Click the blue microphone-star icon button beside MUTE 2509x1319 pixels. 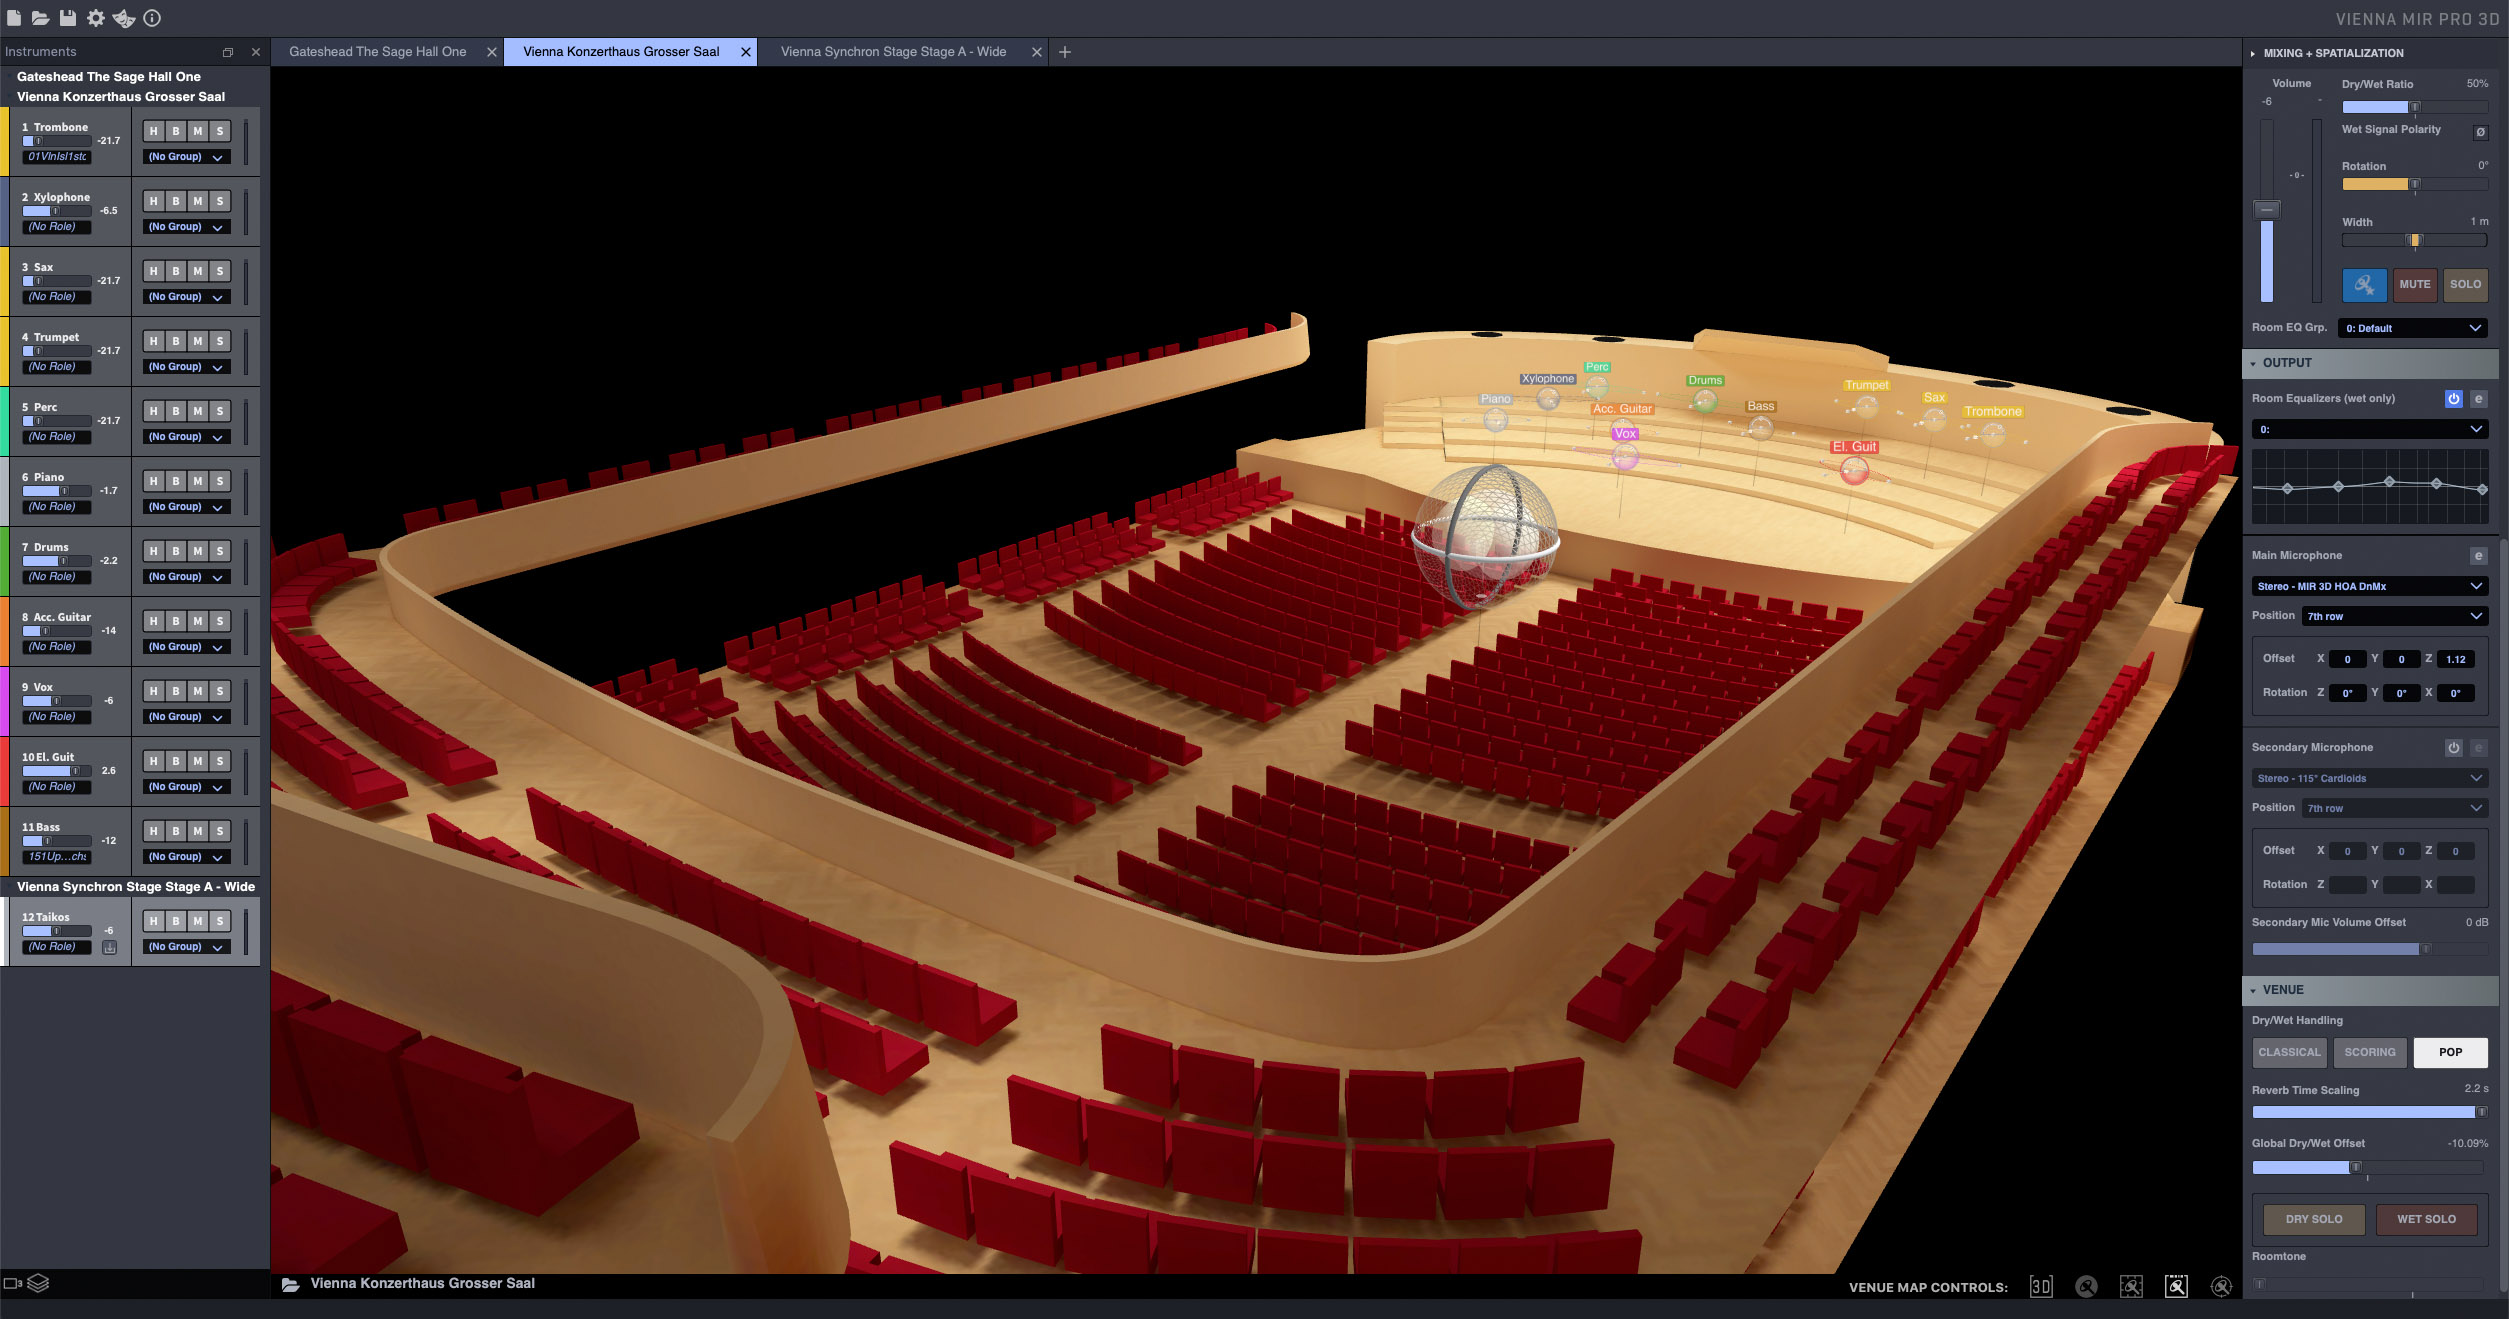(x=2364, y=285)
